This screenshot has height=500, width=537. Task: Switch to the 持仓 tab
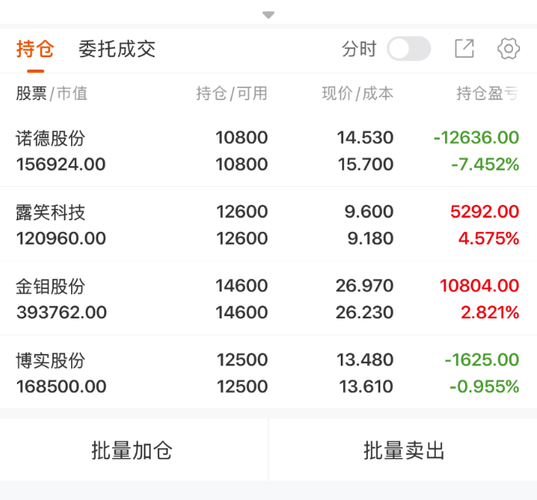point(35,49)
